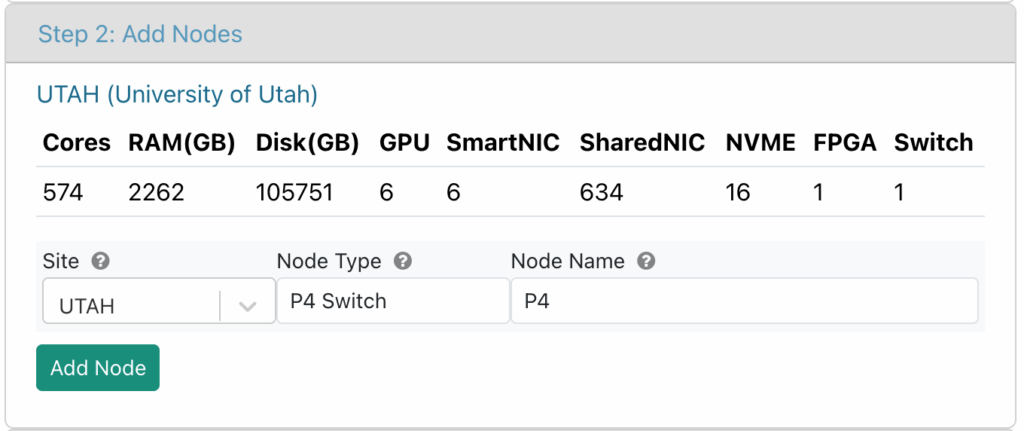Select the Cores column header
Viewport: 1024px width, 431px height.
pyautogui.click(x=76, y=142)
